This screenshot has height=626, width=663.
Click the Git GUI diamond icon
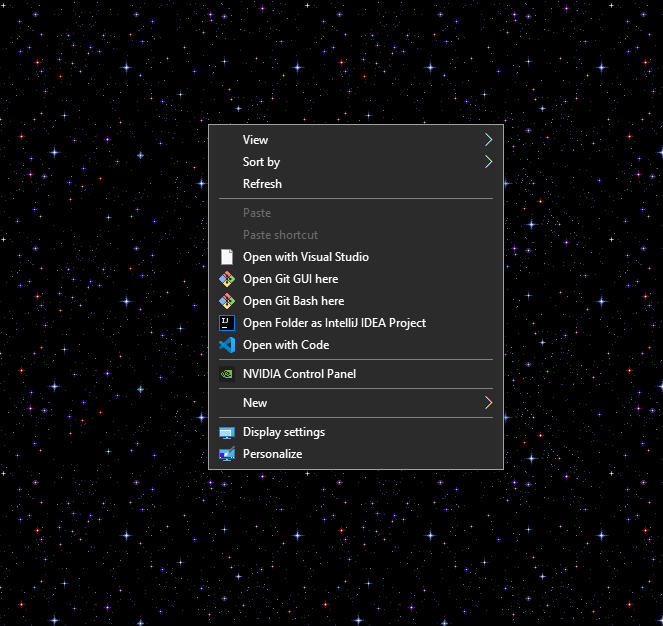[x=227, y=279]
